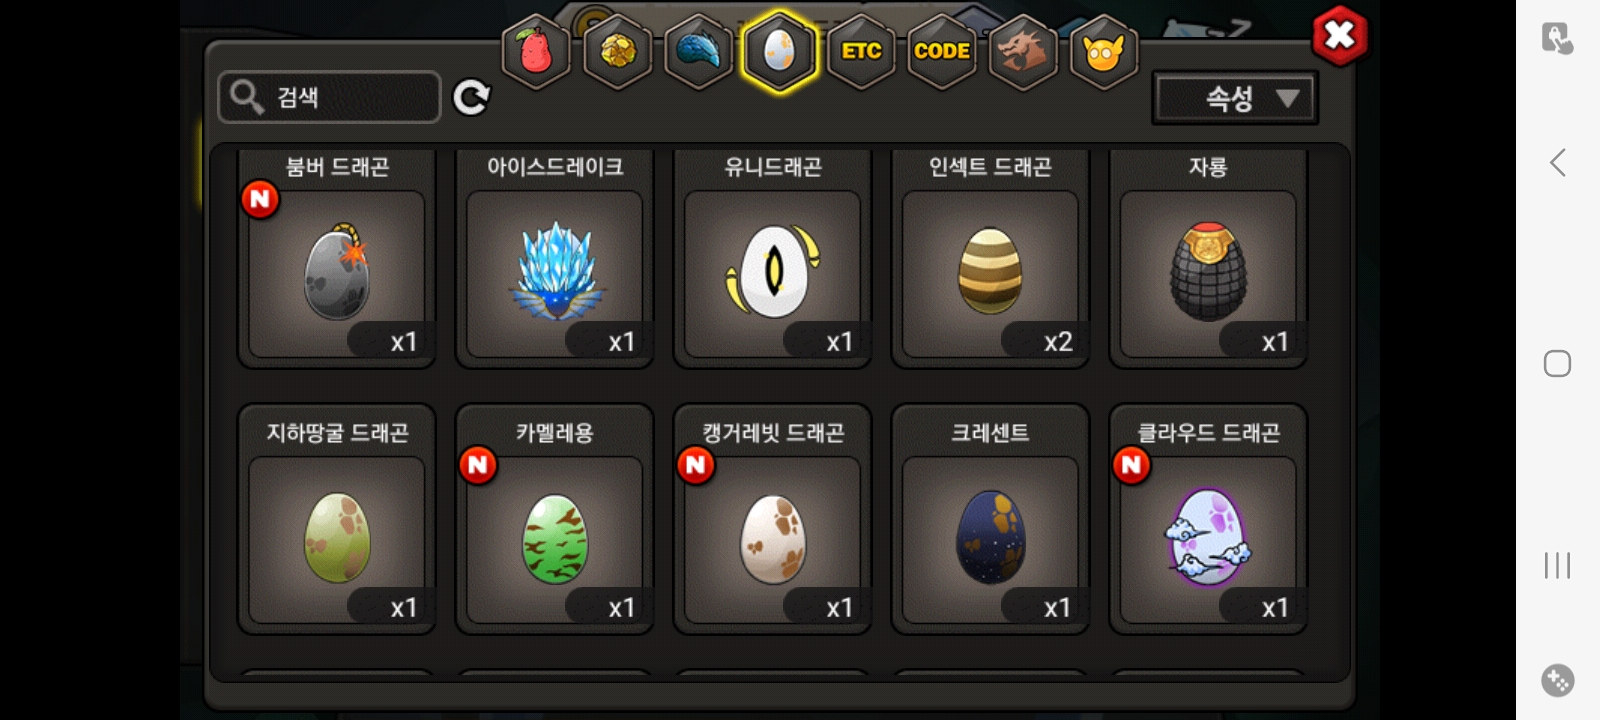Tap the Android back navigation arrow
Image resolution: width=1600 pixels, height=720 pixels.
click(1557, 163)
